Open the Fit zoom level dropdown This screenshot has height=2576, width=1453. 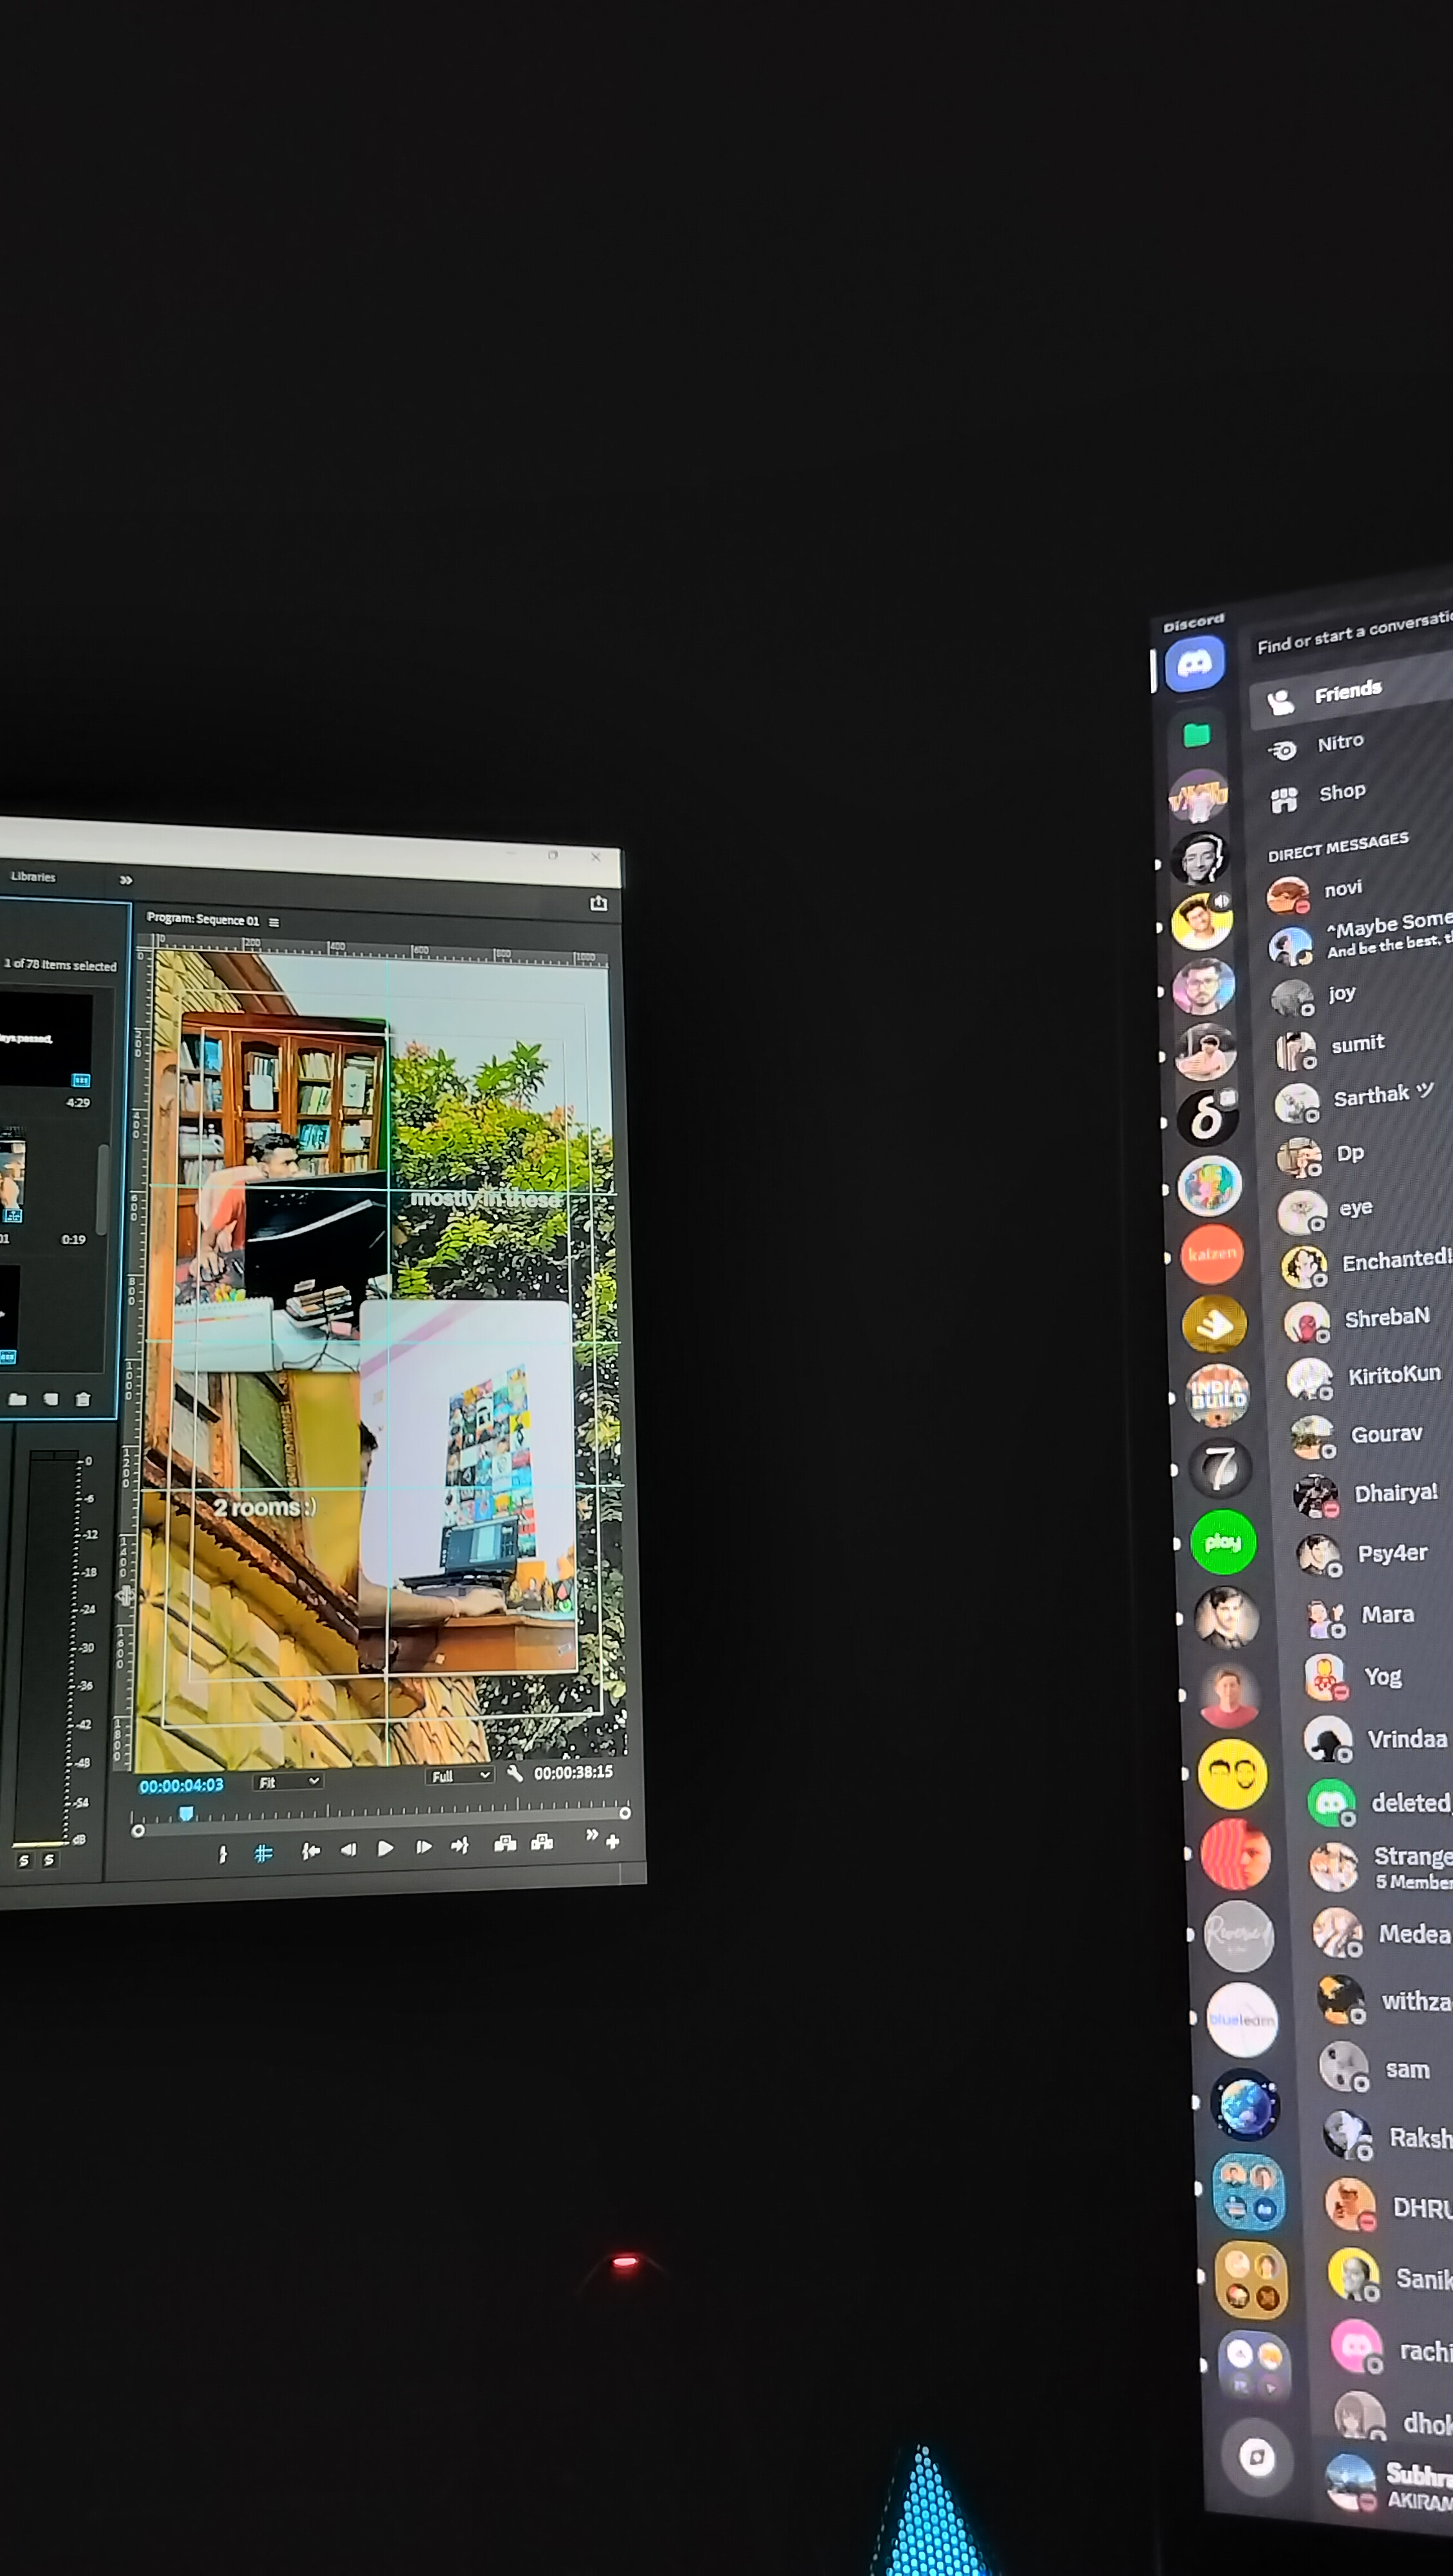(289, 1782)
